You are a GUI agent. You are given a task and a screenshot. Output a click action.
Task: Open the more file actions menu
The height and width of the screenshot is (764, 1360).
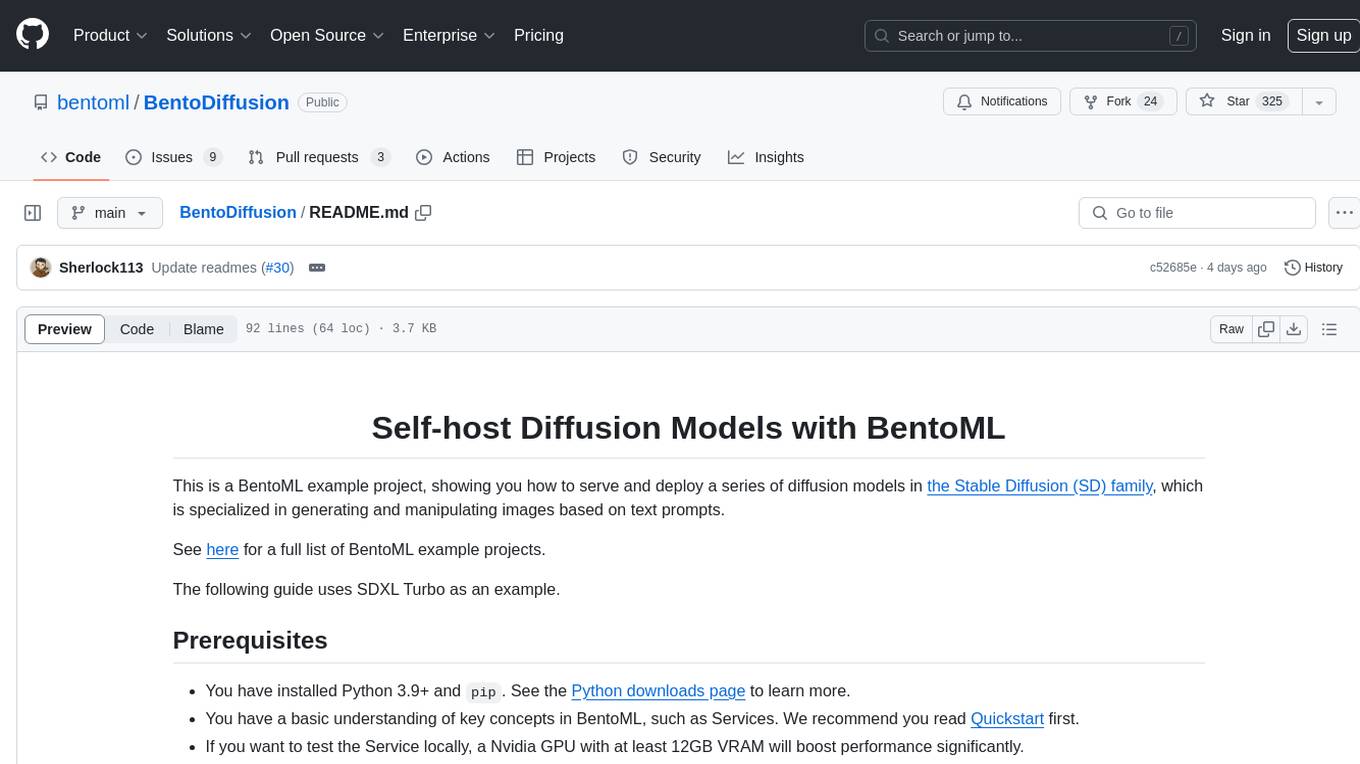click(1344, 213)
